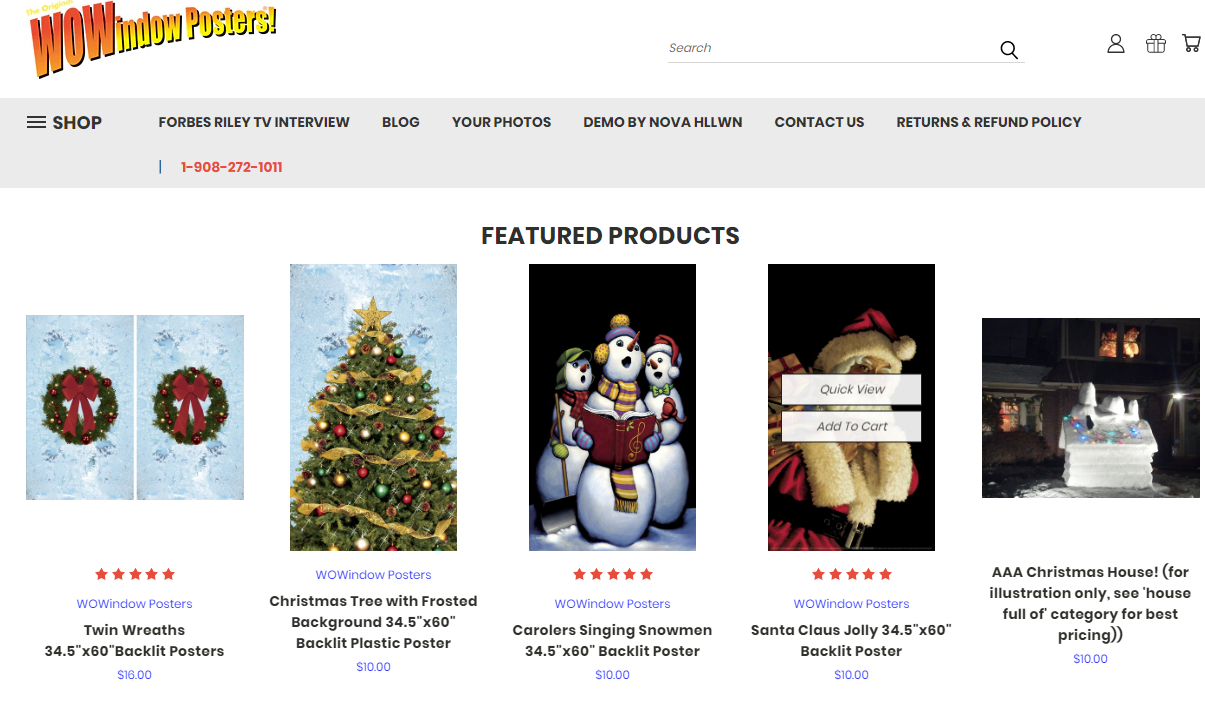Image resolution: width=1205 pixels, height=708 pixels.
Task: Open the Your Photos page
Action: [x=502, y=122]
